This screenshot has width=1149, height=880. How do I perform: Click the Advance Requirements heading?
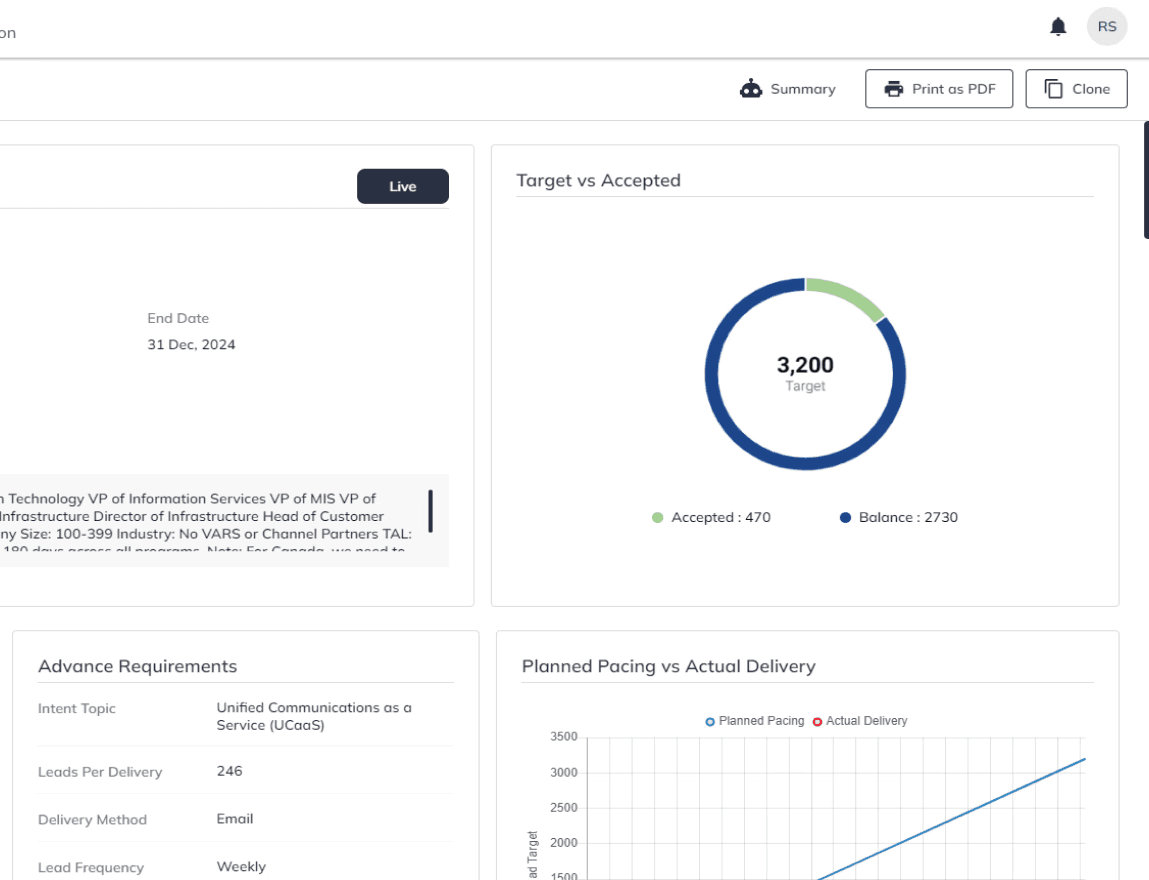138,666
